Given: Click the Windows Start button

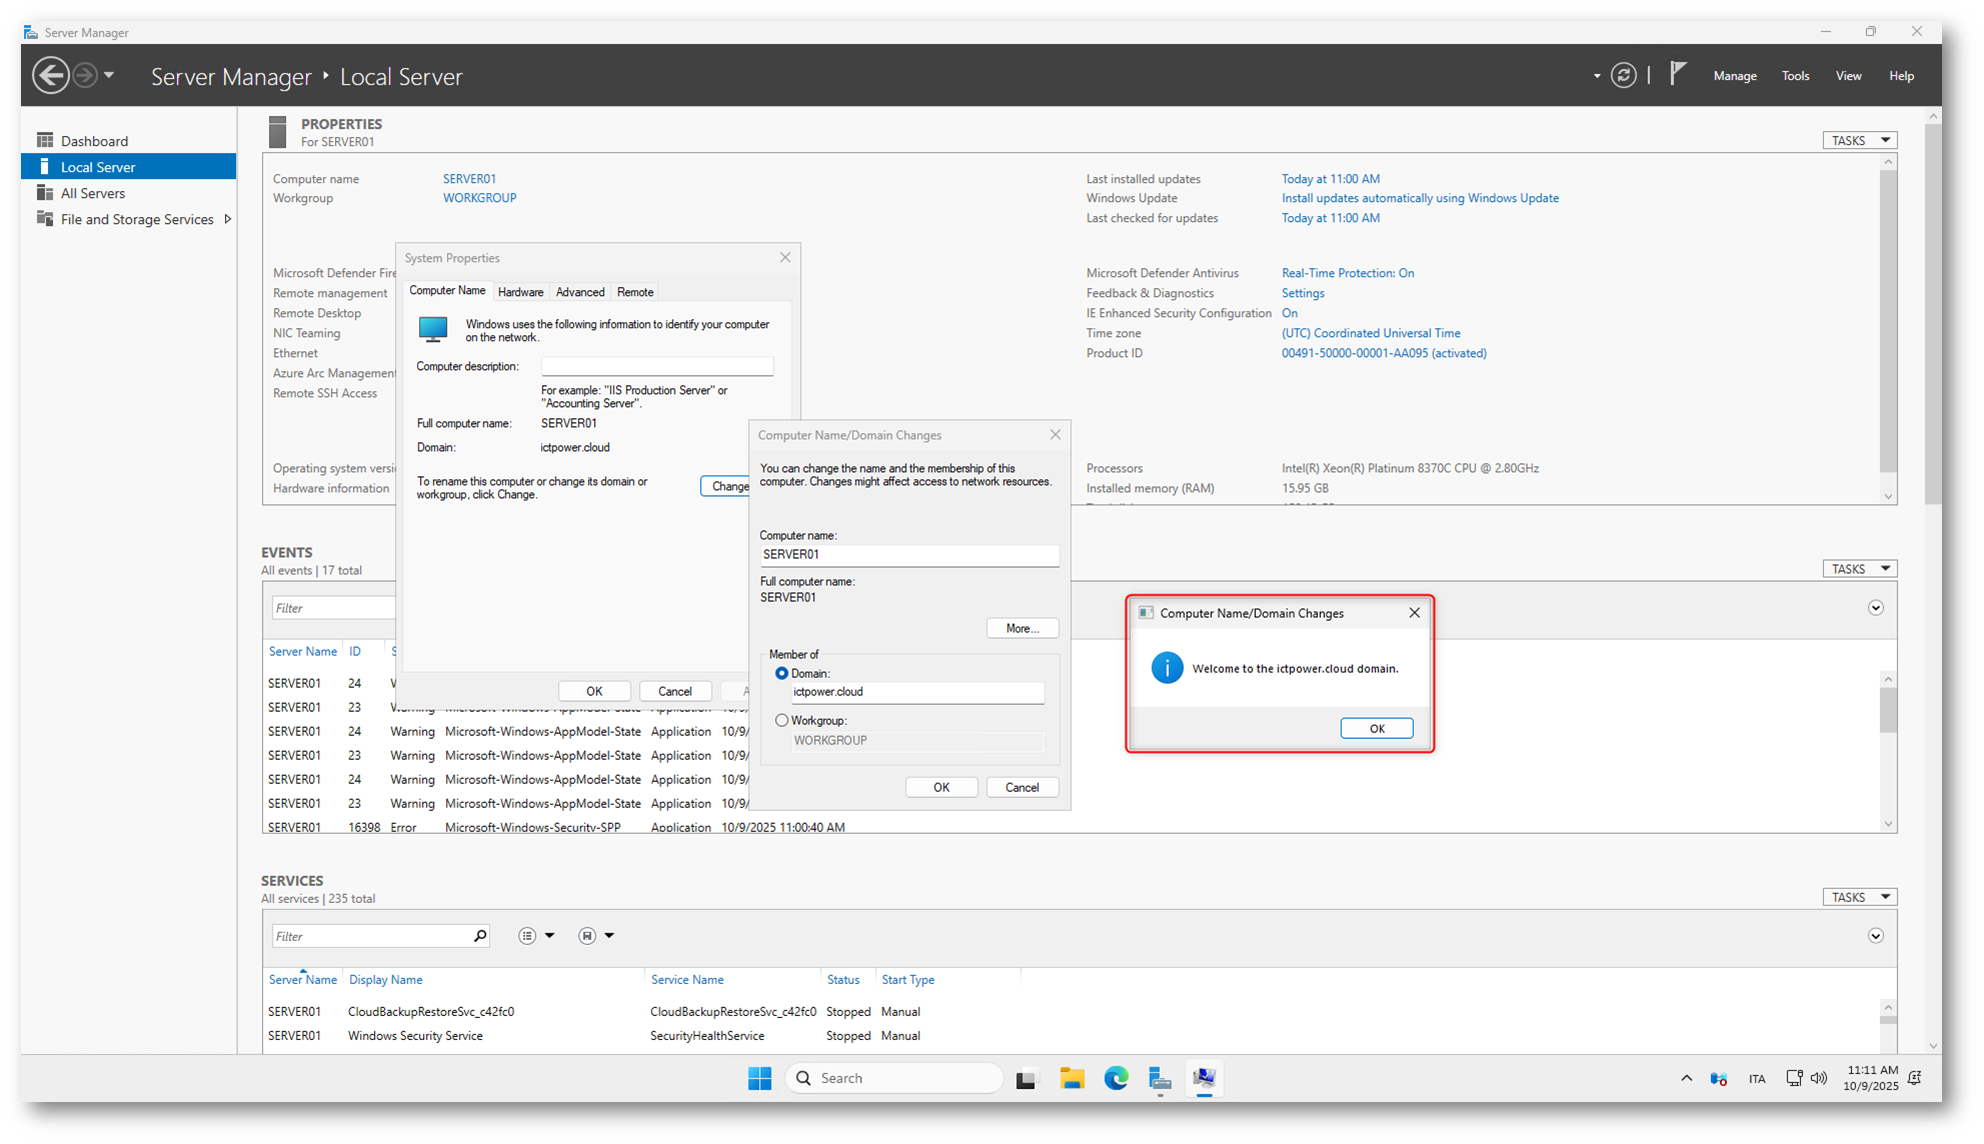Looking at the screenshot, I should pyautogui.click(x=759, y=1078).
